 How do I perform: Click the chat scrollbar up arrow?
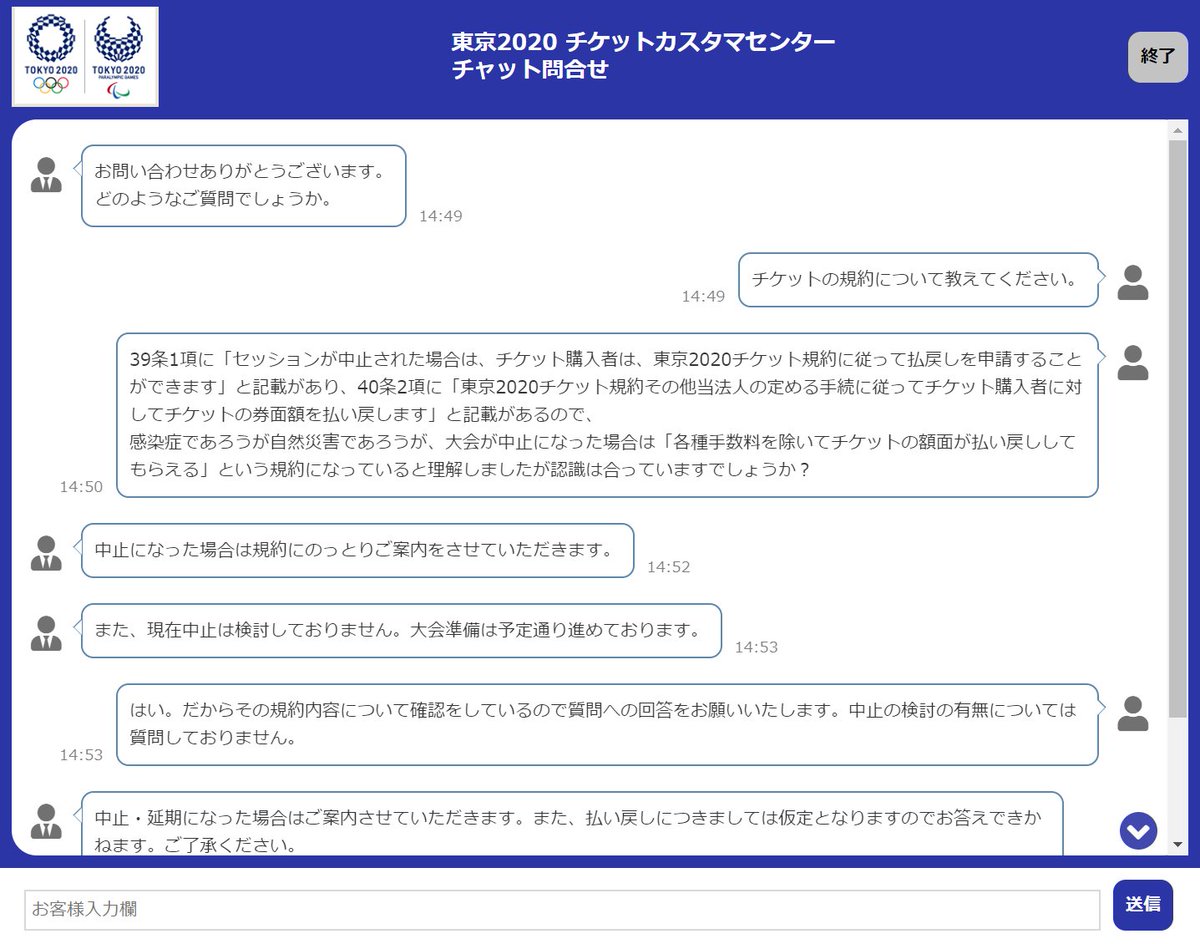[x=1178, y=131]
